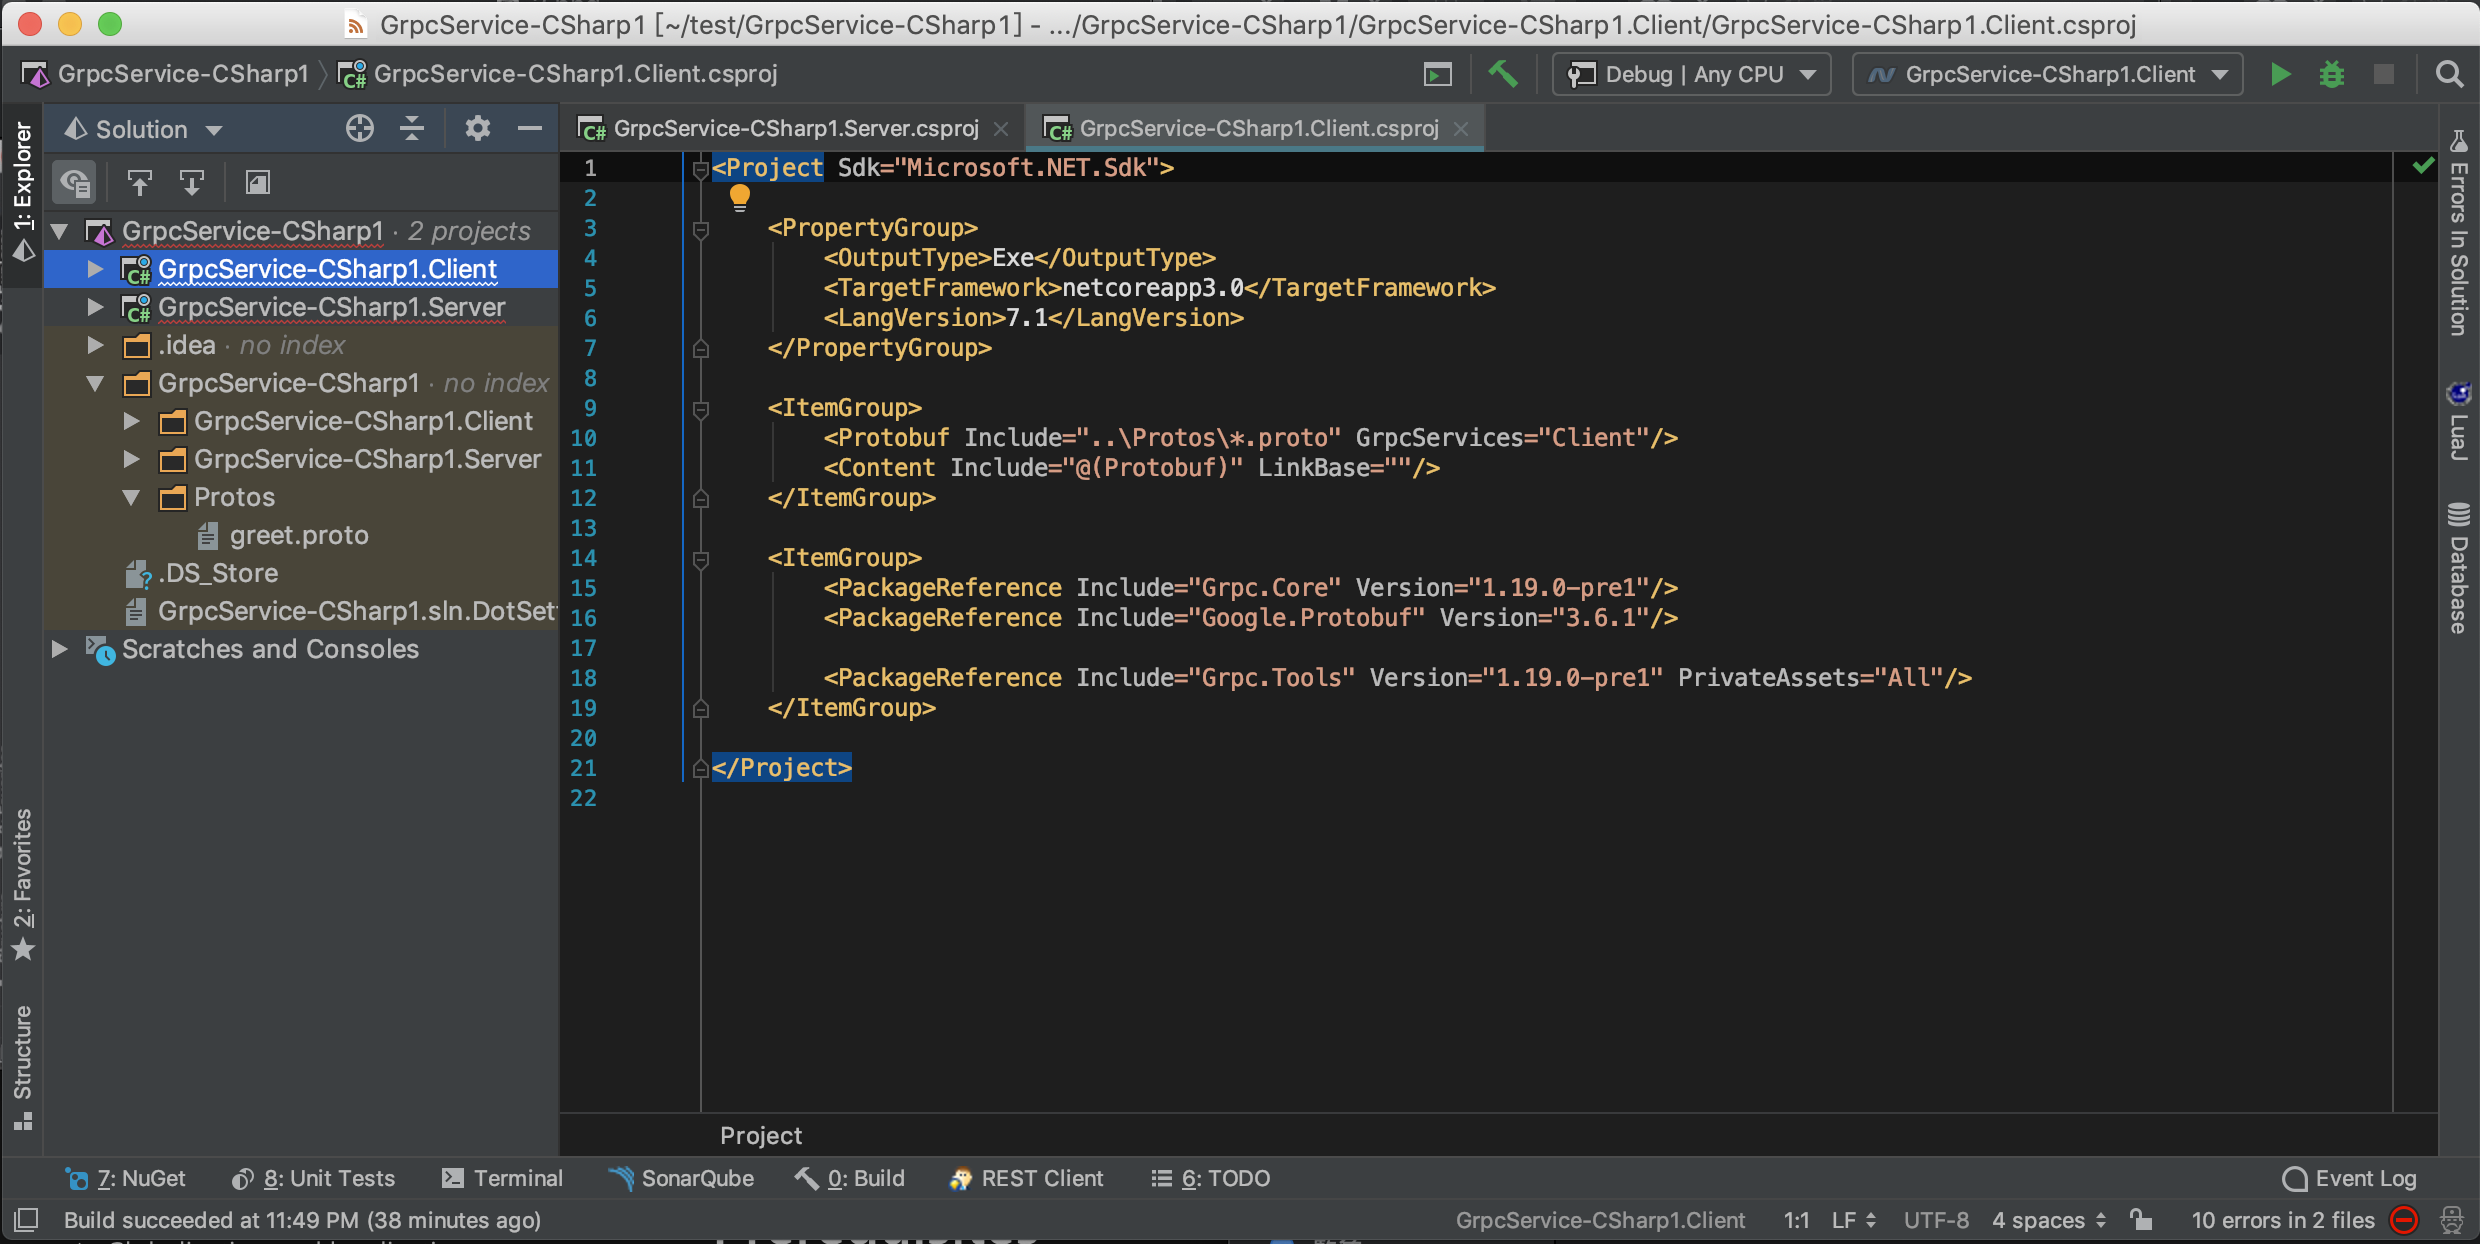Open the Database side panel

(2458, 567)
